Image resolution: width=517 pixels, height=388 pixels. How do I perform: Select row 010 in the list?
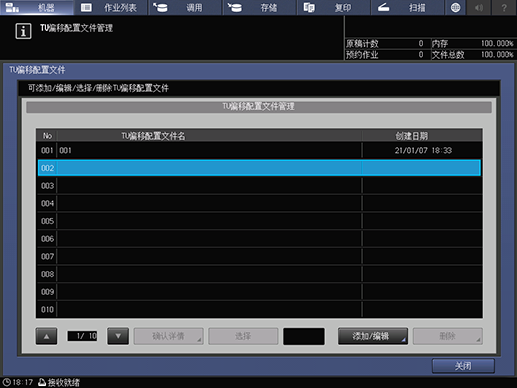[259, 309]
